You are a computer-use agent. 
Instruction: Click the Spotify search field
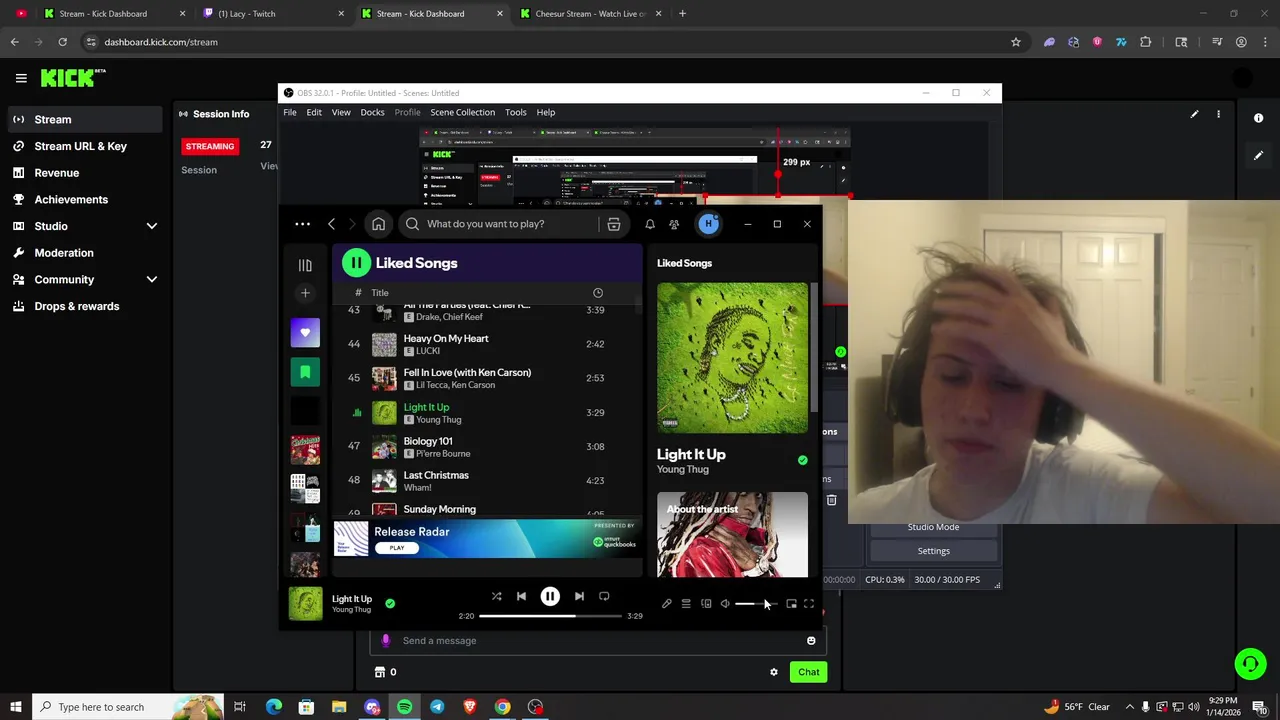click(x=500, y=224)
